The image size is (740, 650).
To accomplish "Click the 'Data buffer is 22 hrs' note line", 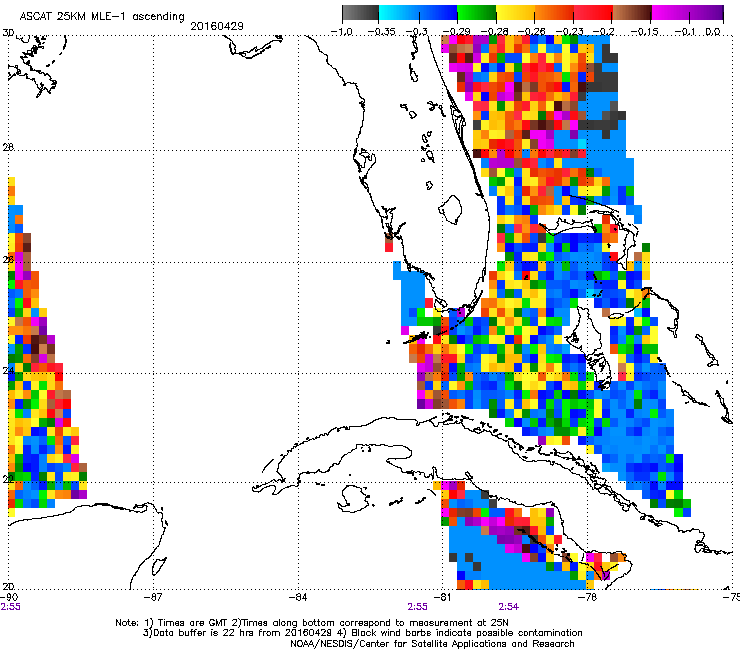I will 362,633.
